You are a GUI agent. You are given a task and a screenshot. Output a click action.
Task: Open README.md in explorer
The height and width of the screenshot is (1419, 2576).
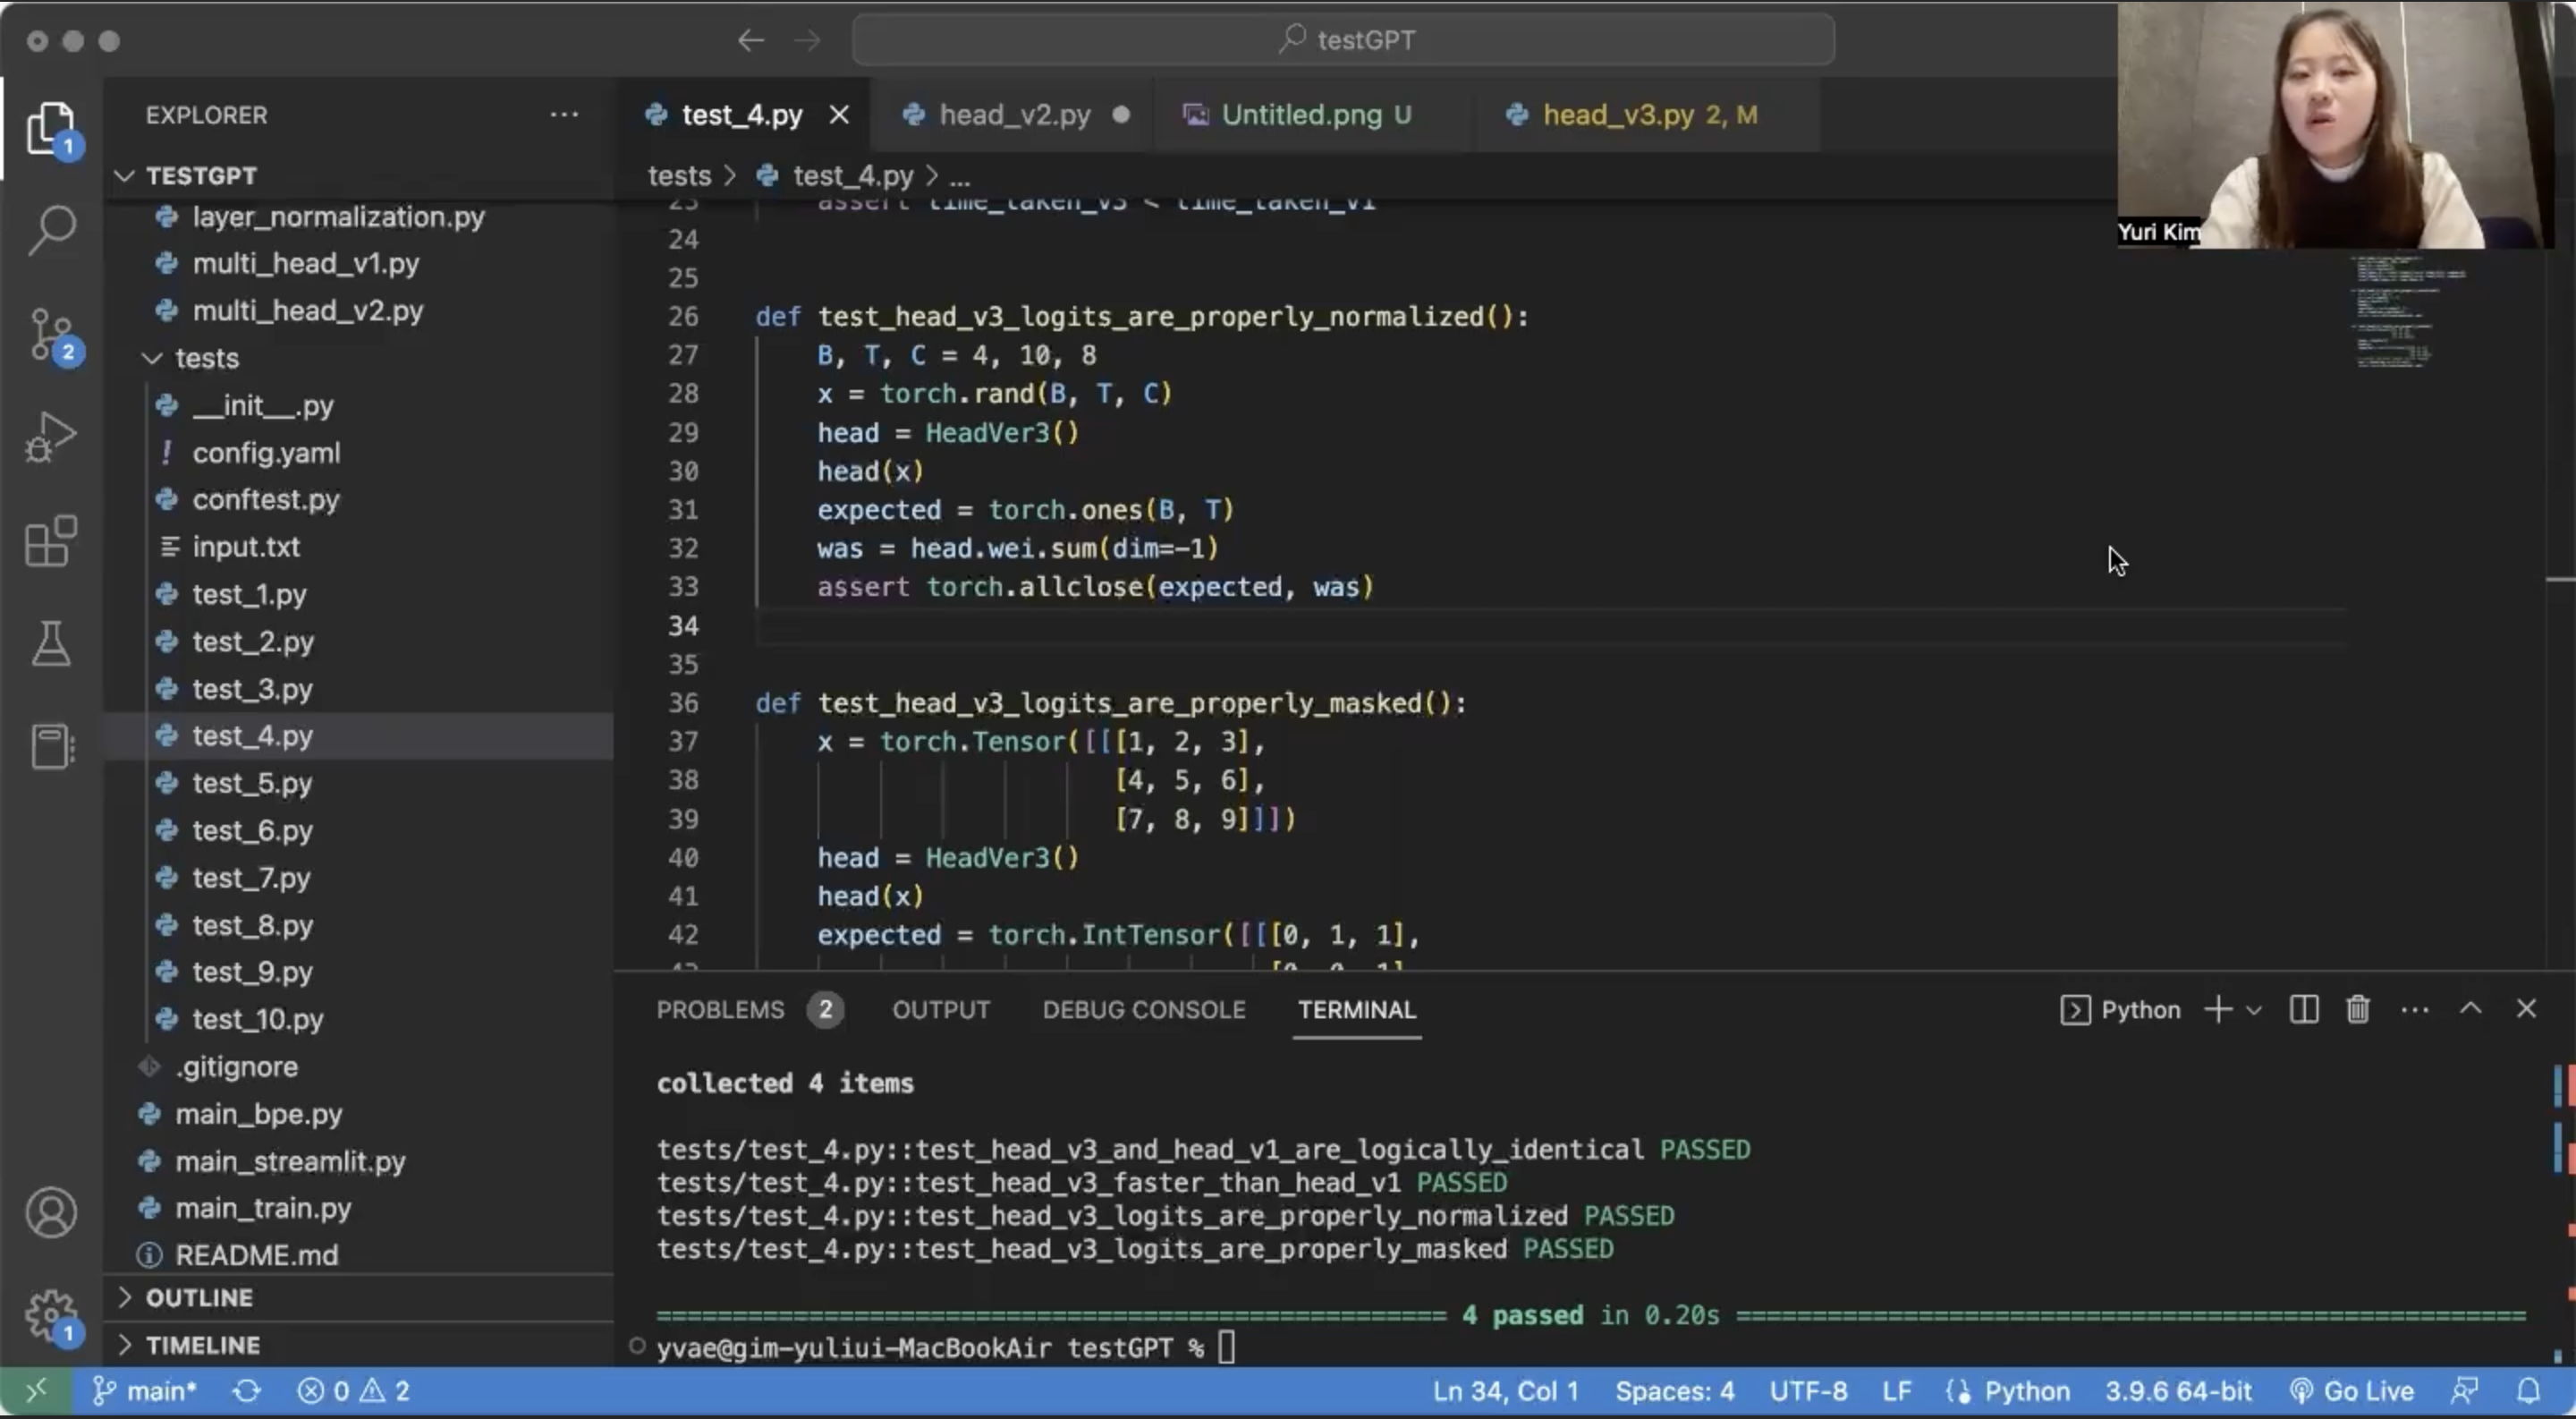coord(360,1255)
